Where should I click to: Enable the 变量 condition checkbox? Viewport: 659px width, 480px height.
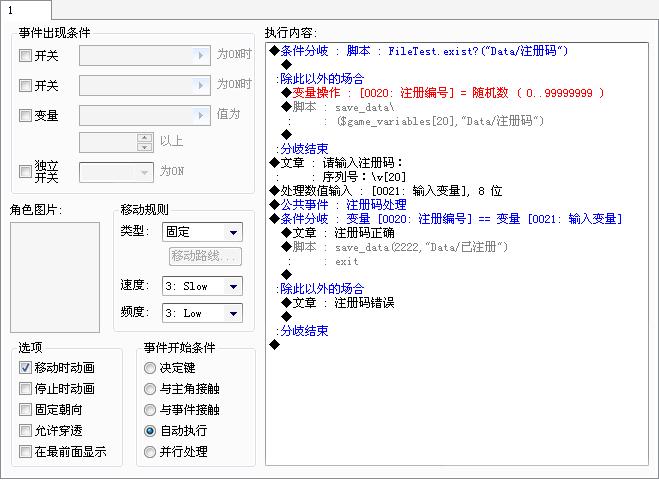[x=25, y=116]
